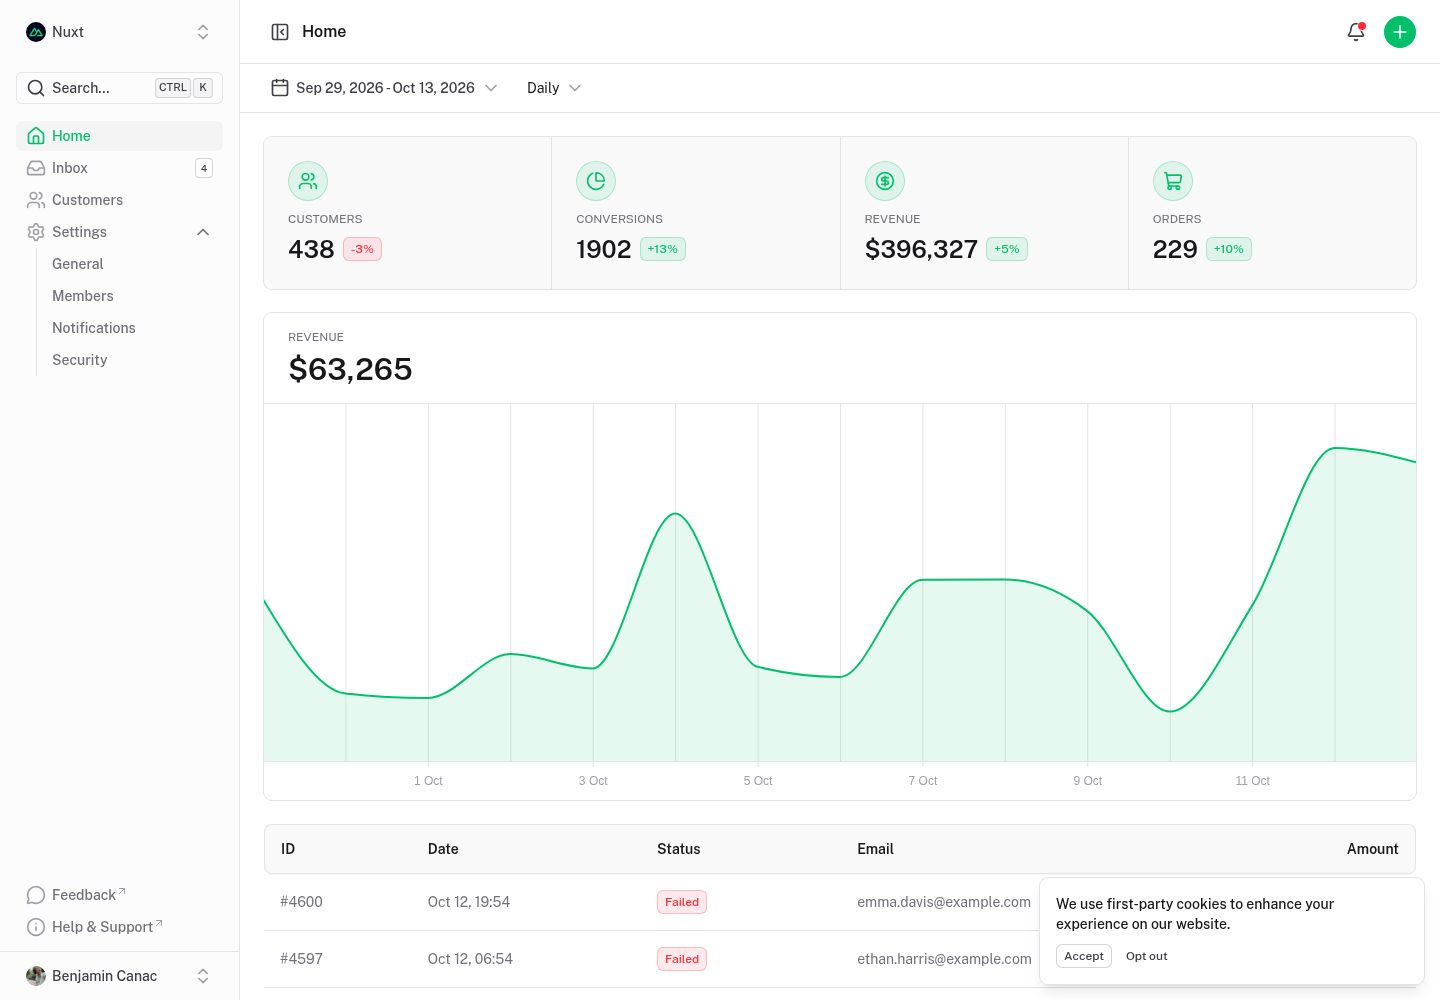Click Benjamin Canac's avatar
This screenshot has width=1440, height=1000.
point(36,976)
